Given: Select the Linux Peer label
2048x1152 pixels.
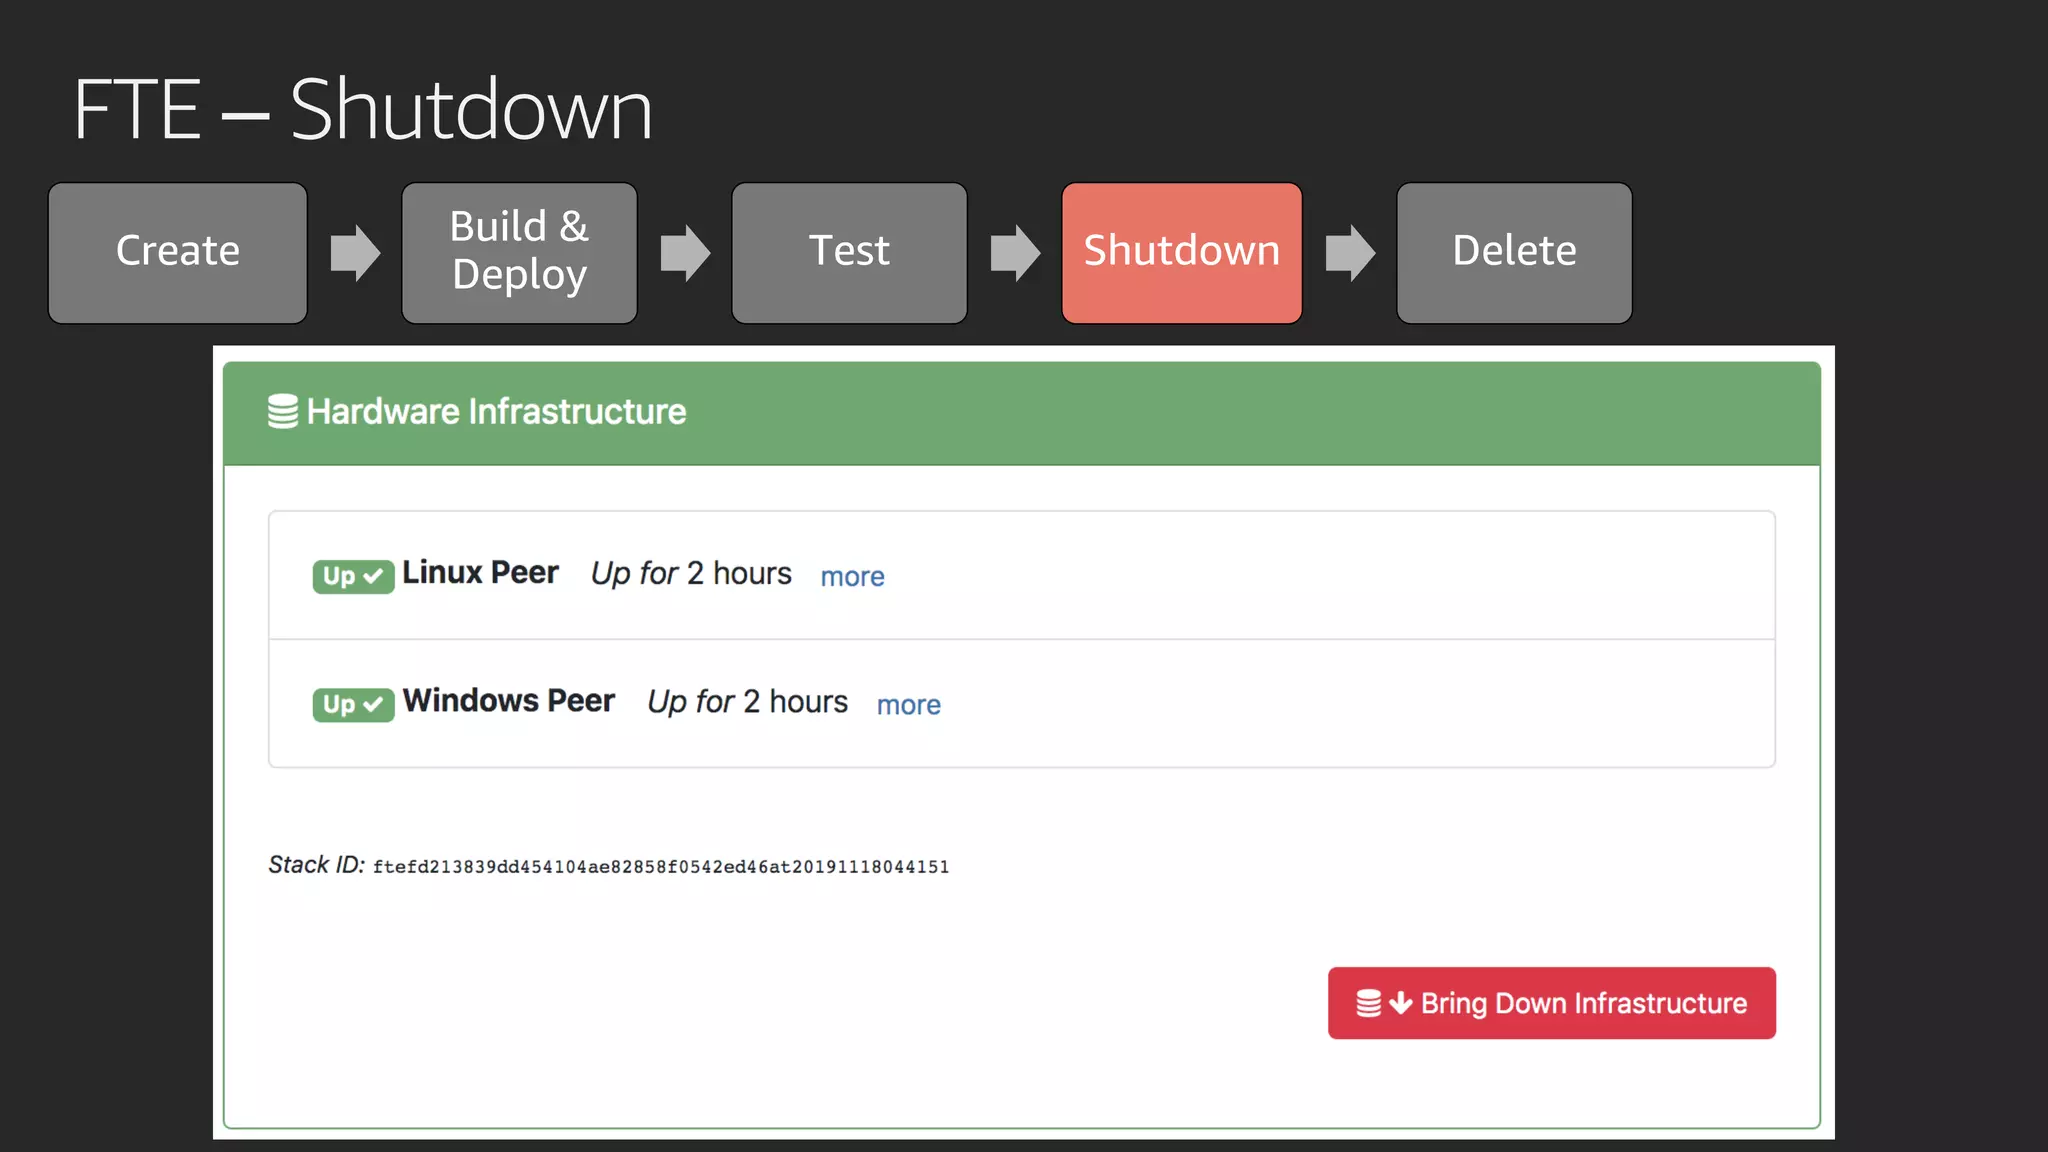Looking at the screenshot, I should 480,573.
